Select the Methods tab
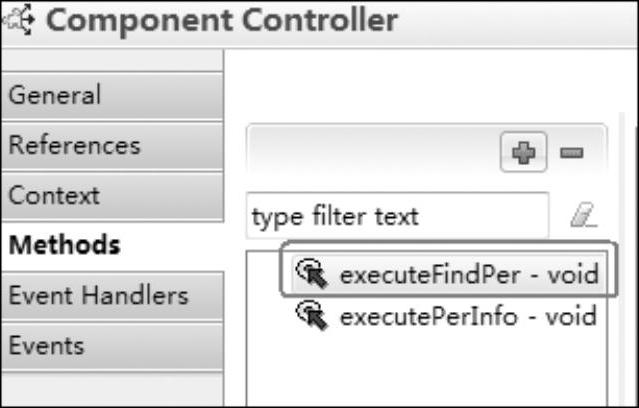Screen dimensions: 639x408 tap(112, 246)
